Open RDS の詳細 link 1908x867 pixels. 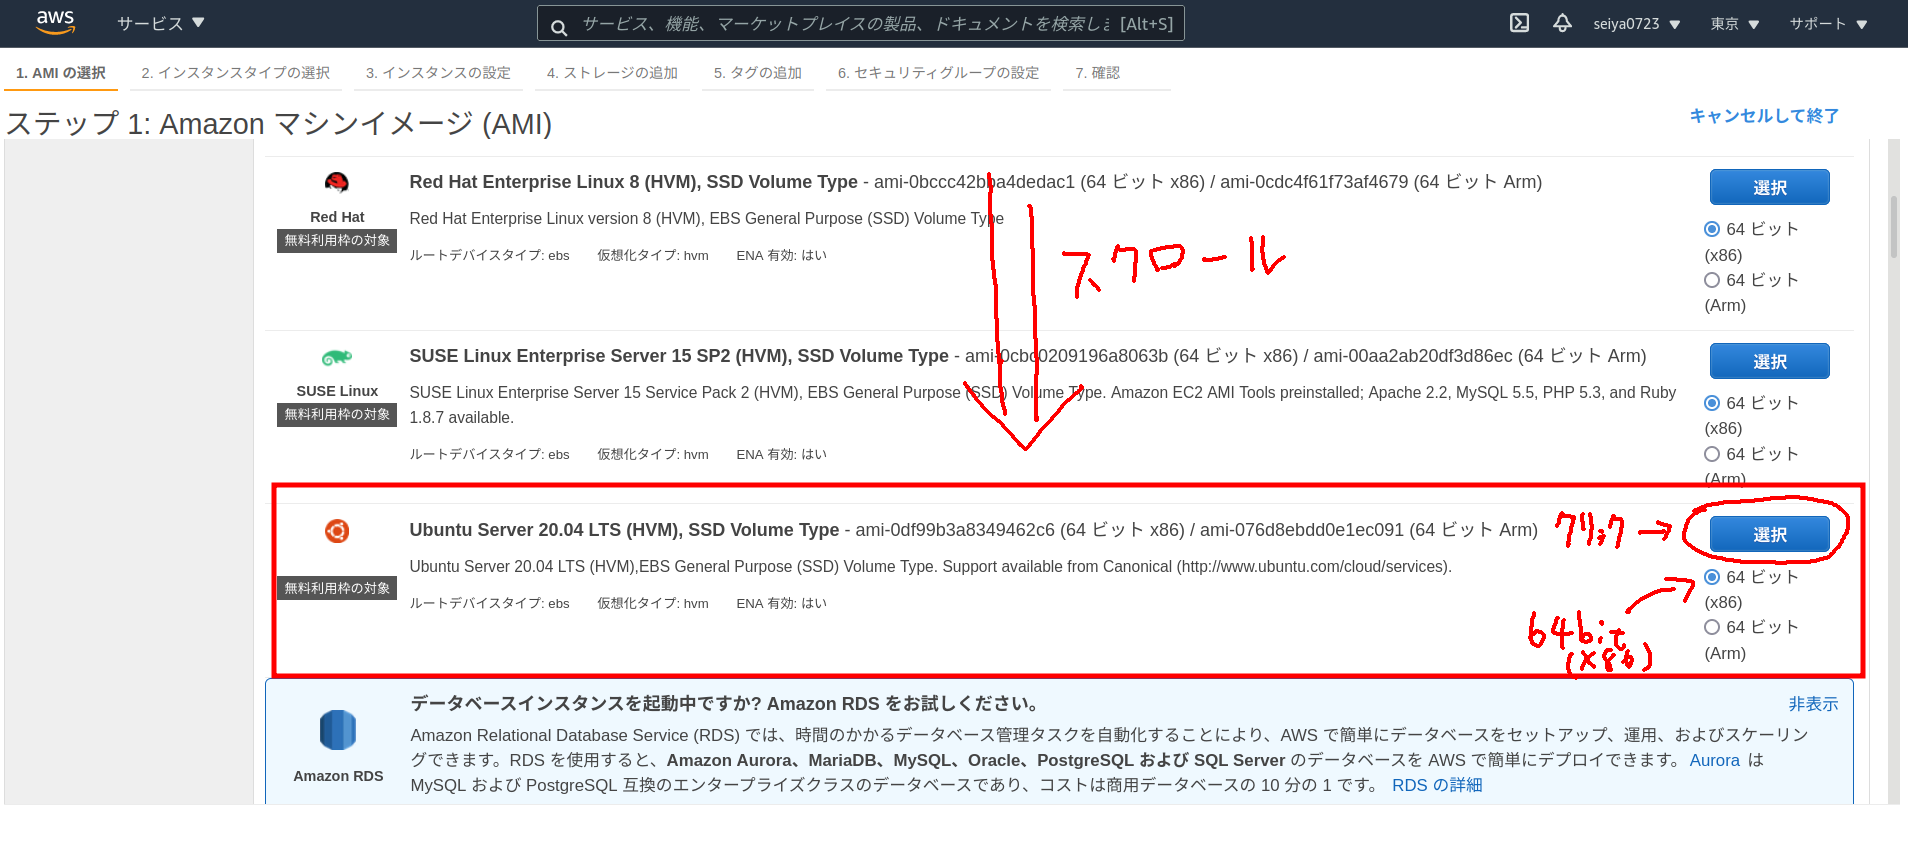1437,785
